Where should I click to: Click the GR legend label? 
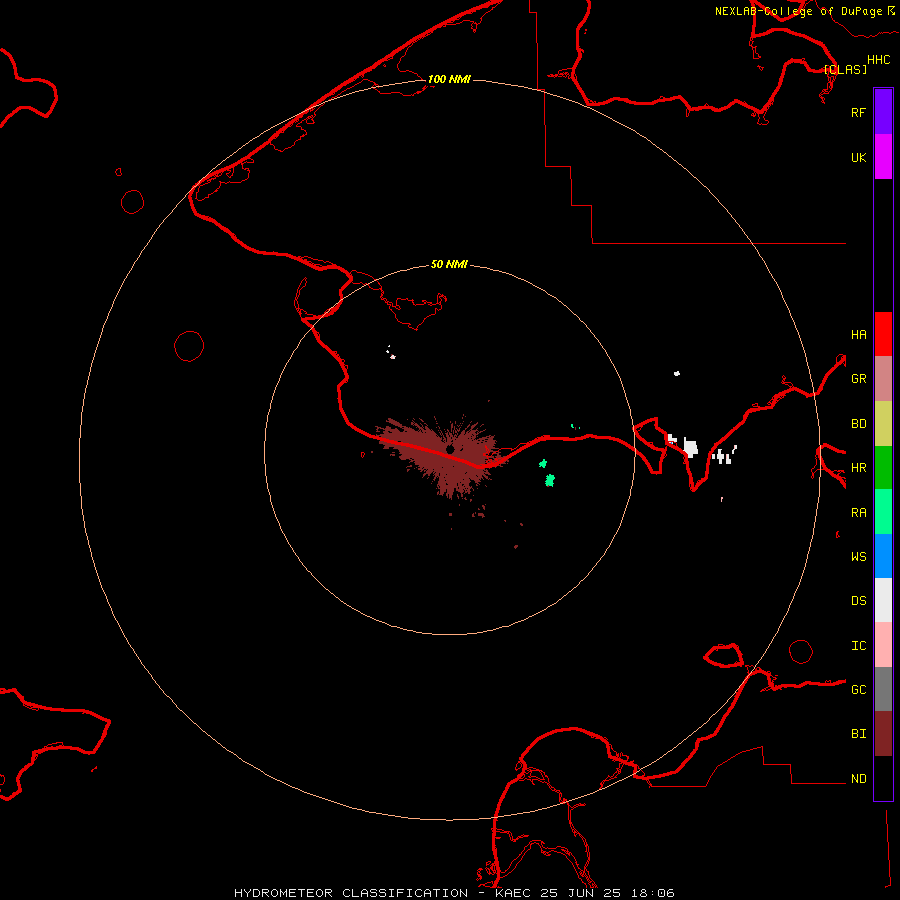pyautogui.click(x=859, y=379)
